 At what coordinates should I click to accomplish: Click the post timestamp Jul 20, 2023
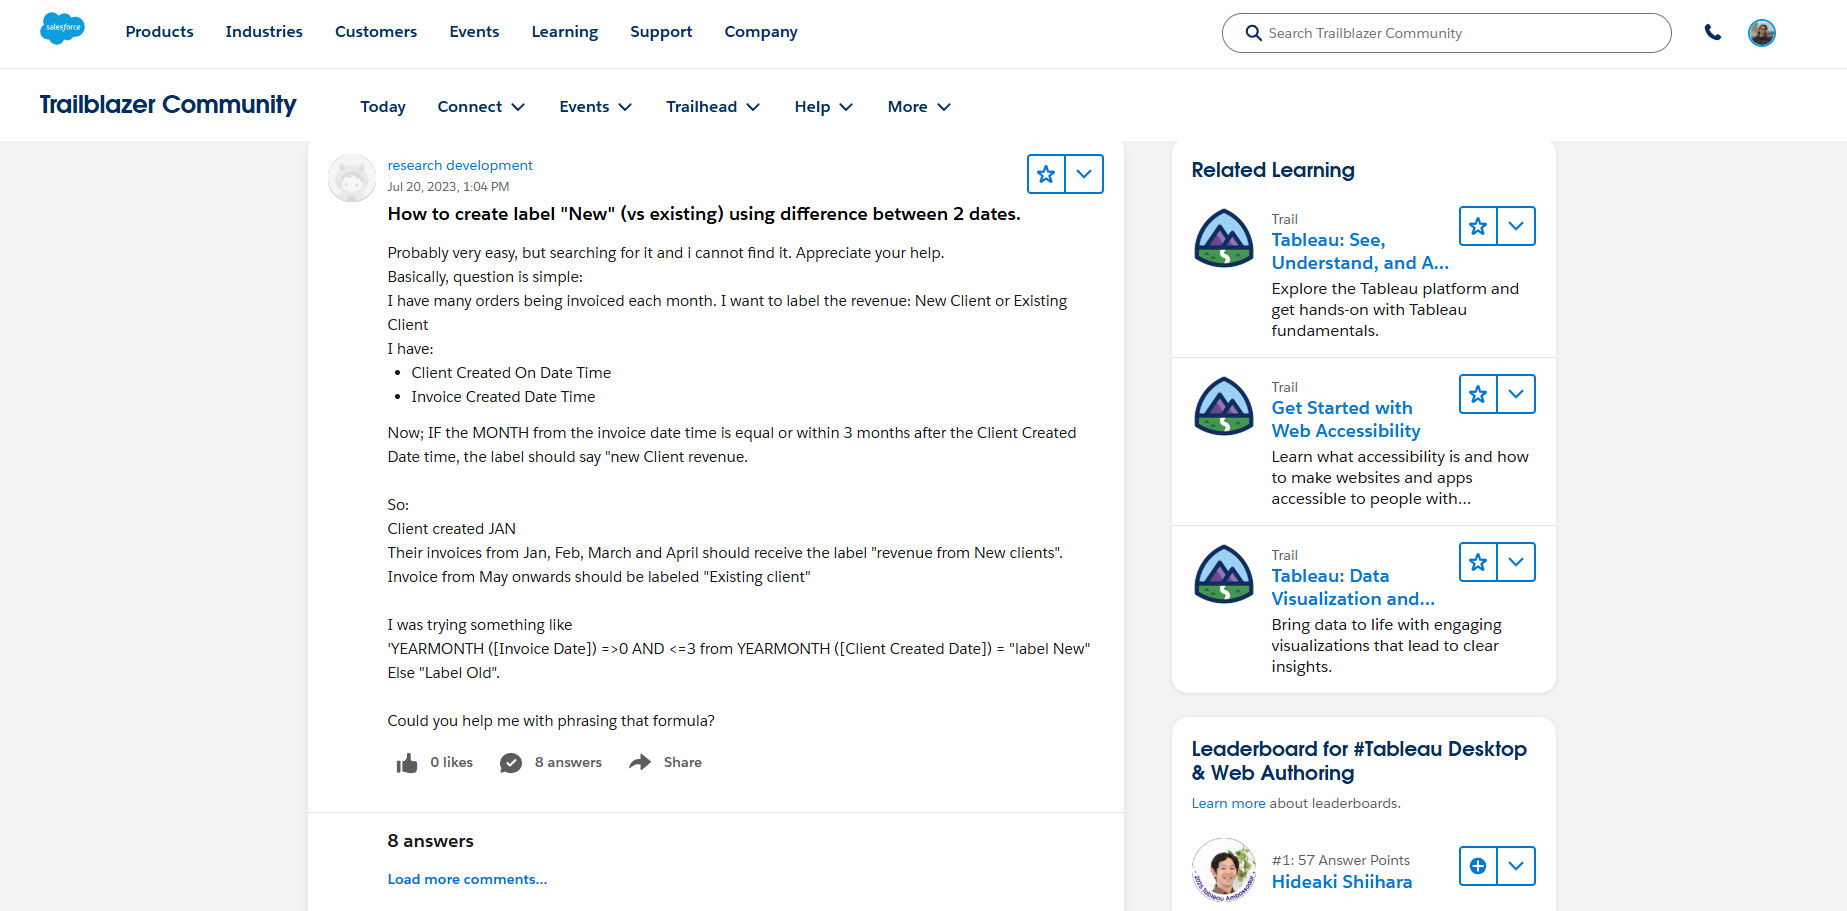(x=448, y=187)
